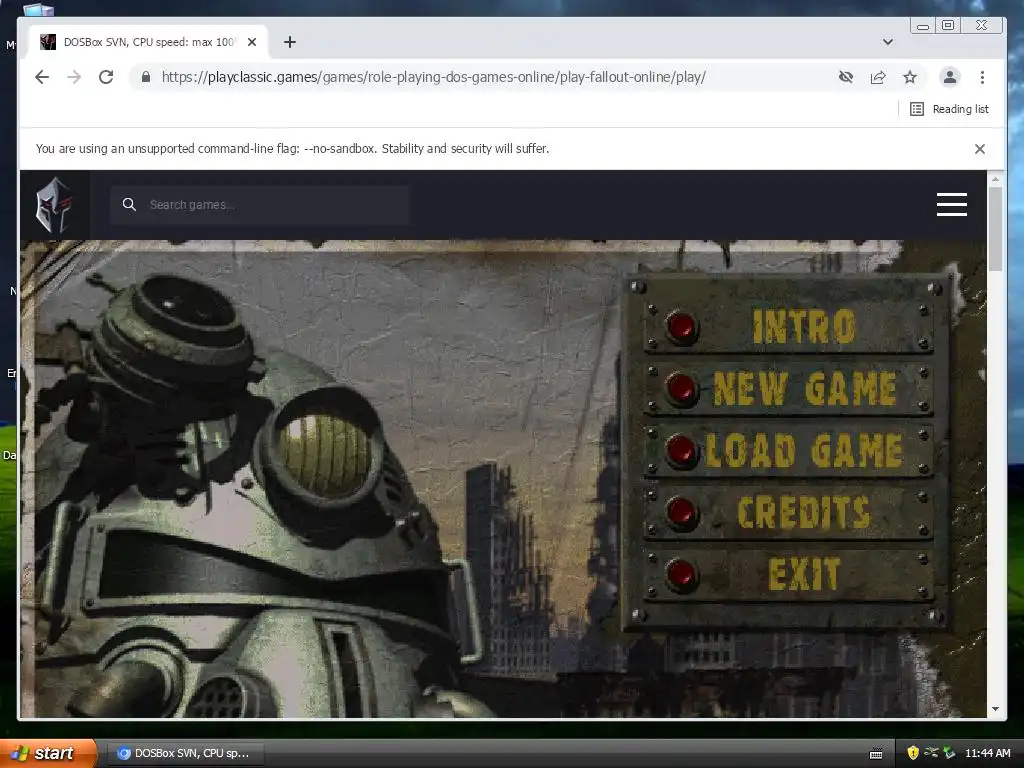
Task: Choose NEW GAME in Fallout menu
Action: click(x=805, y=389)
